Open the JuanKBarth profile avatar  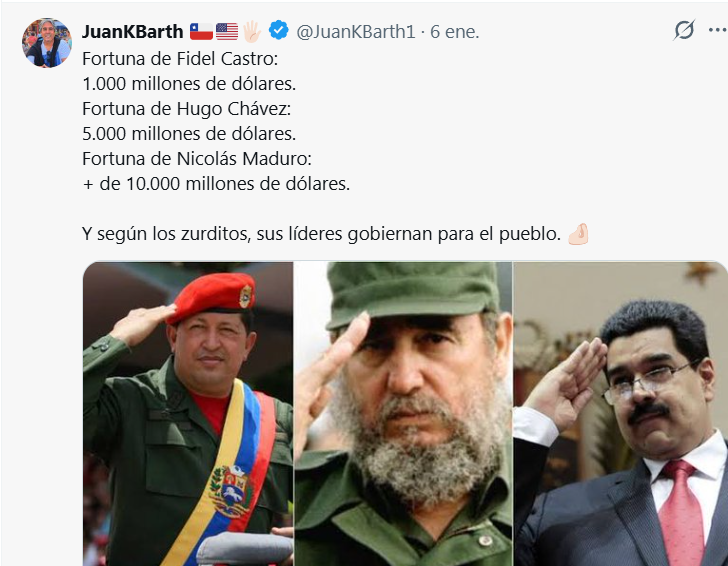pos(47,43)
